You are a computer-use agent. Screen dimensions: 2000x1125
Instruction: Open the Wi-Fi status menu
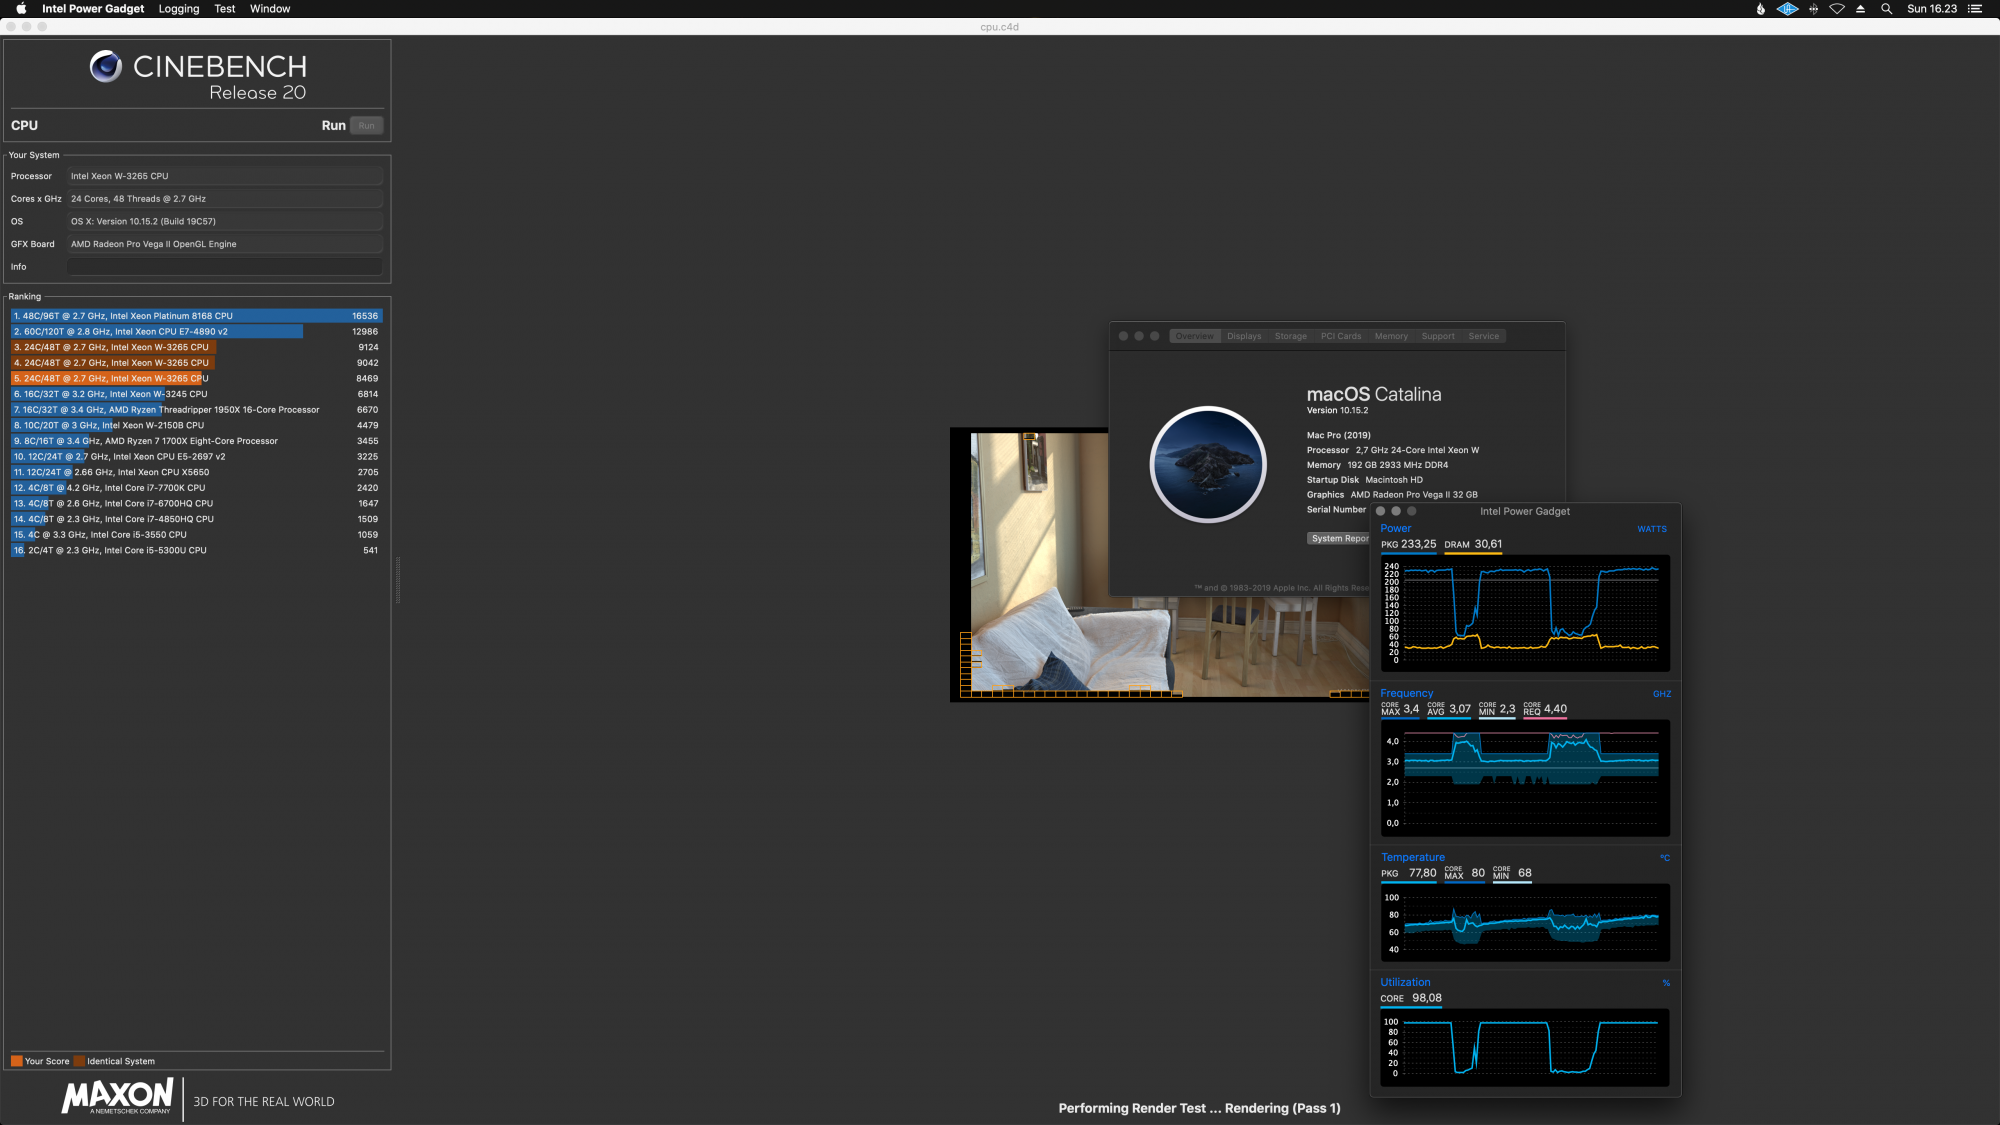[1837, 8]
